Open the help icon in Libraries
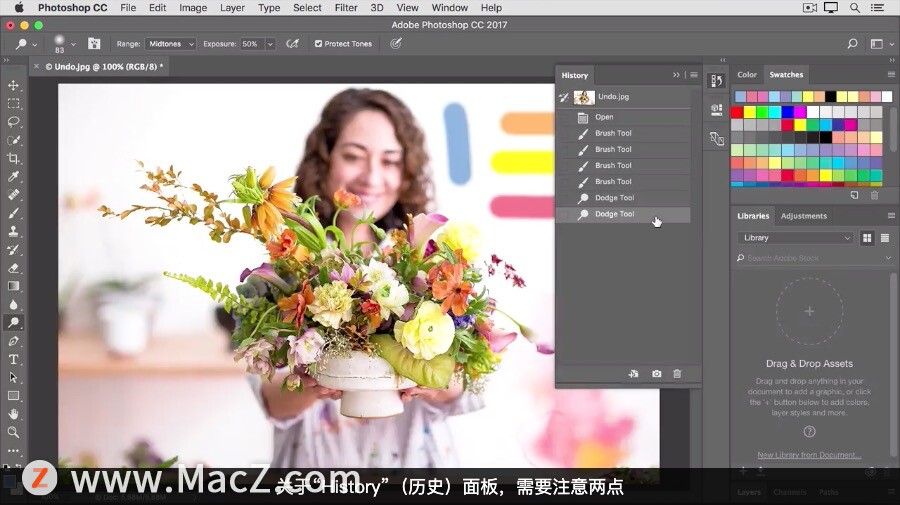900x505 pixels. [809, 432]
